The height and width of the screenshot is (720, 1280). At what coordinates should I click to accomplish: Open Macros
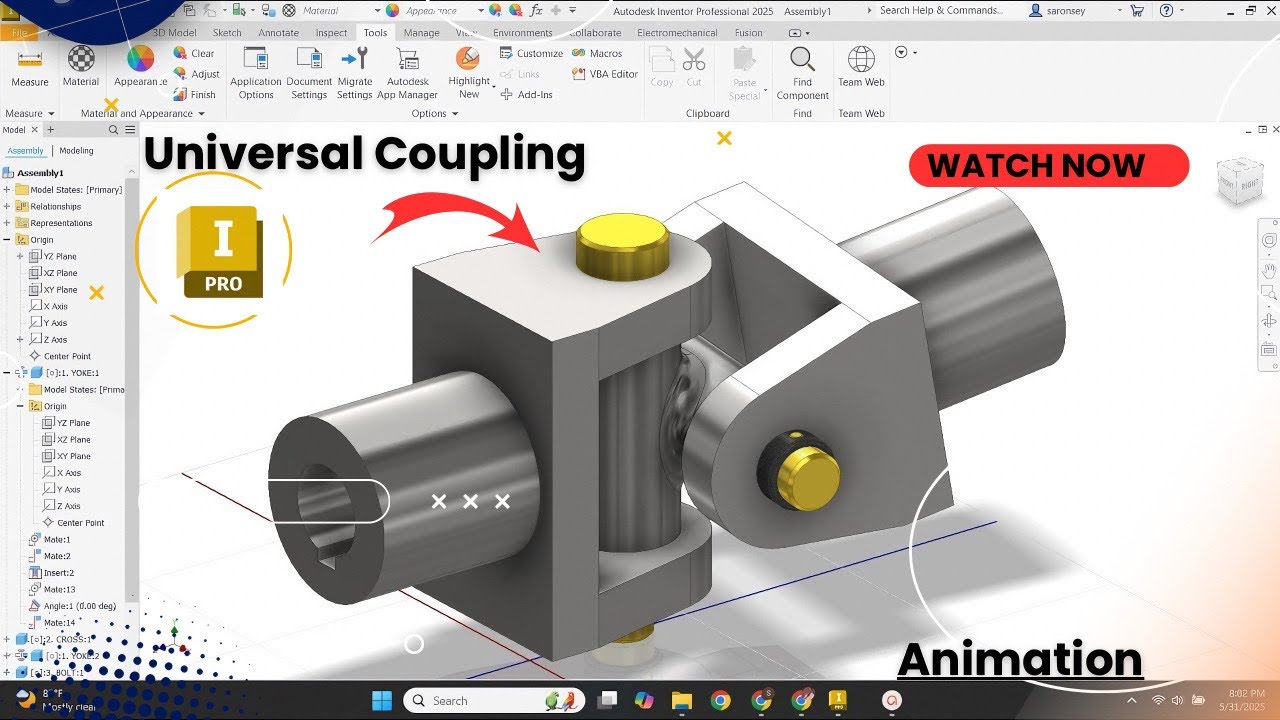(x=597, y=54)
